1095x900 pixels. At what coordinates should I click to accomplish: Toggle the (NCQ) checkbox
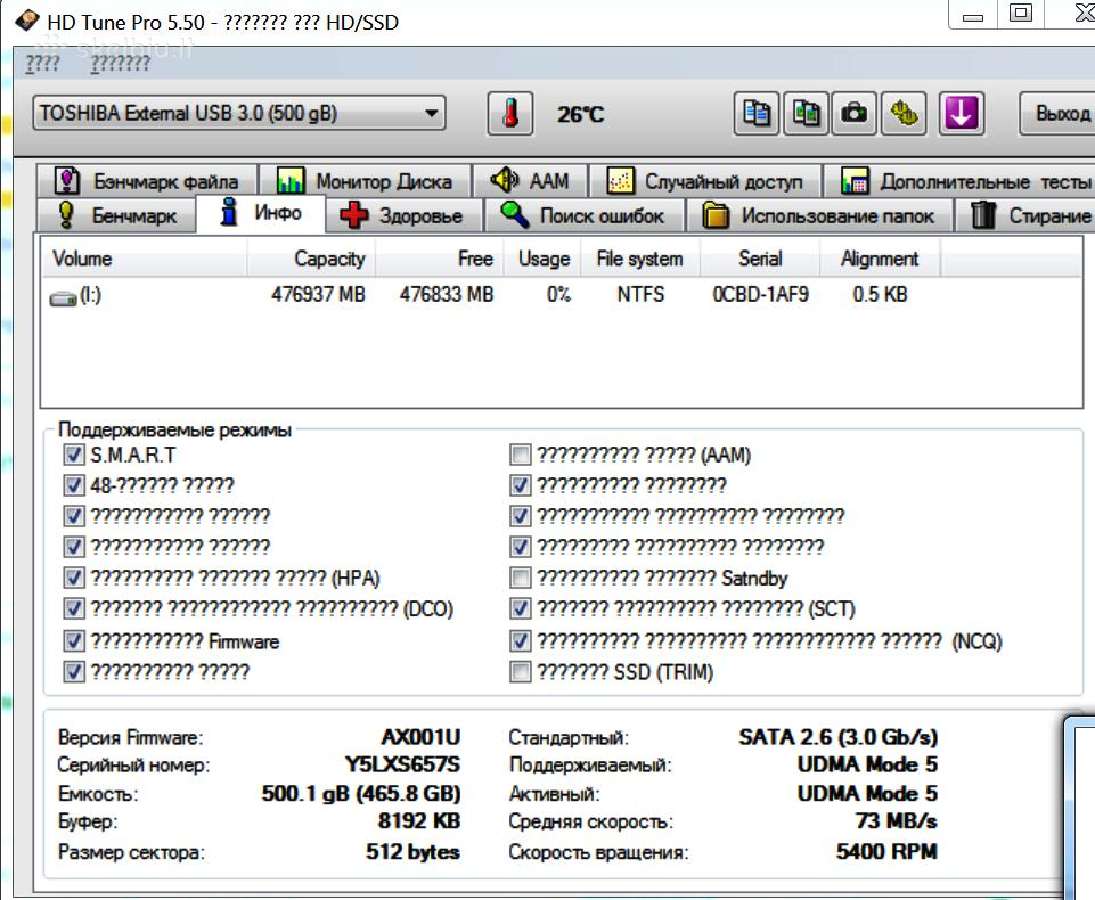[x=520, y=641]
